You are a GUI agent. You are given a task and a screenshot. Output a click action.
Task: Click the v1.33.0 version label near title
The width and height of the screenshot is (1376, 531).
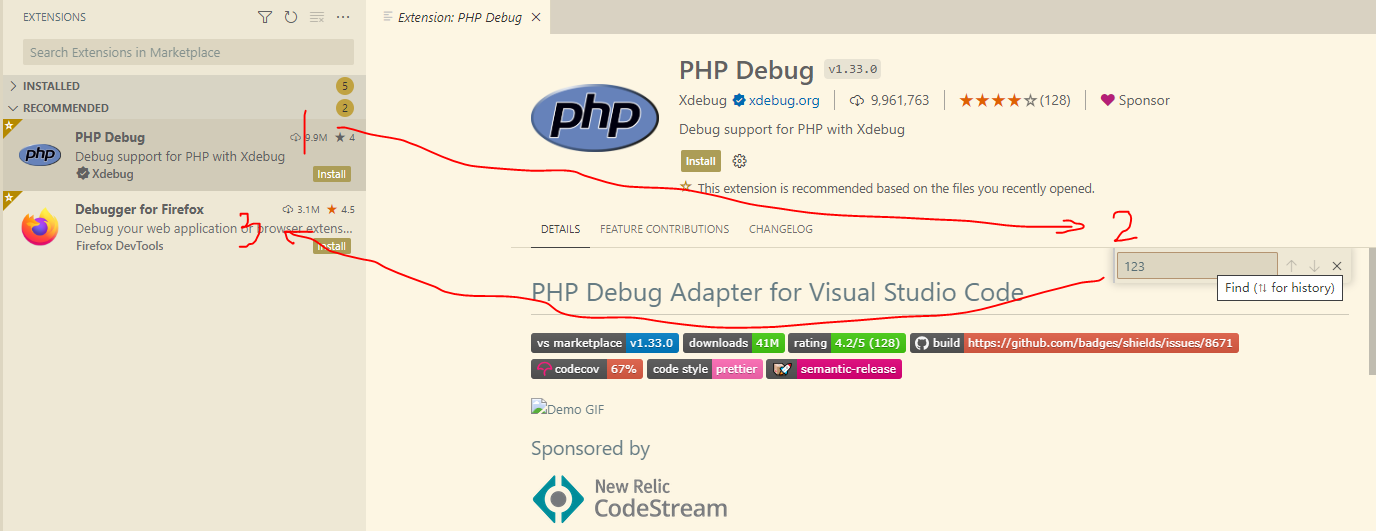click(x=852, y=70)
